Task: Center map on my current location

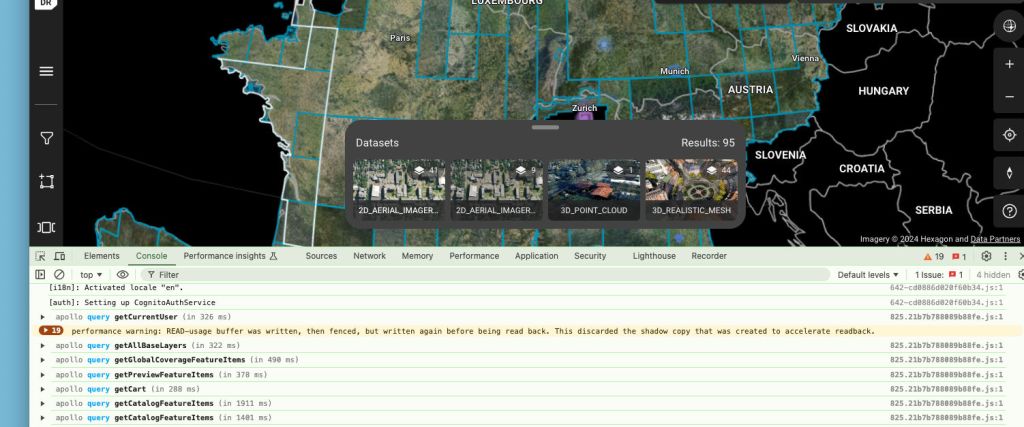Action: point(1009,135)
